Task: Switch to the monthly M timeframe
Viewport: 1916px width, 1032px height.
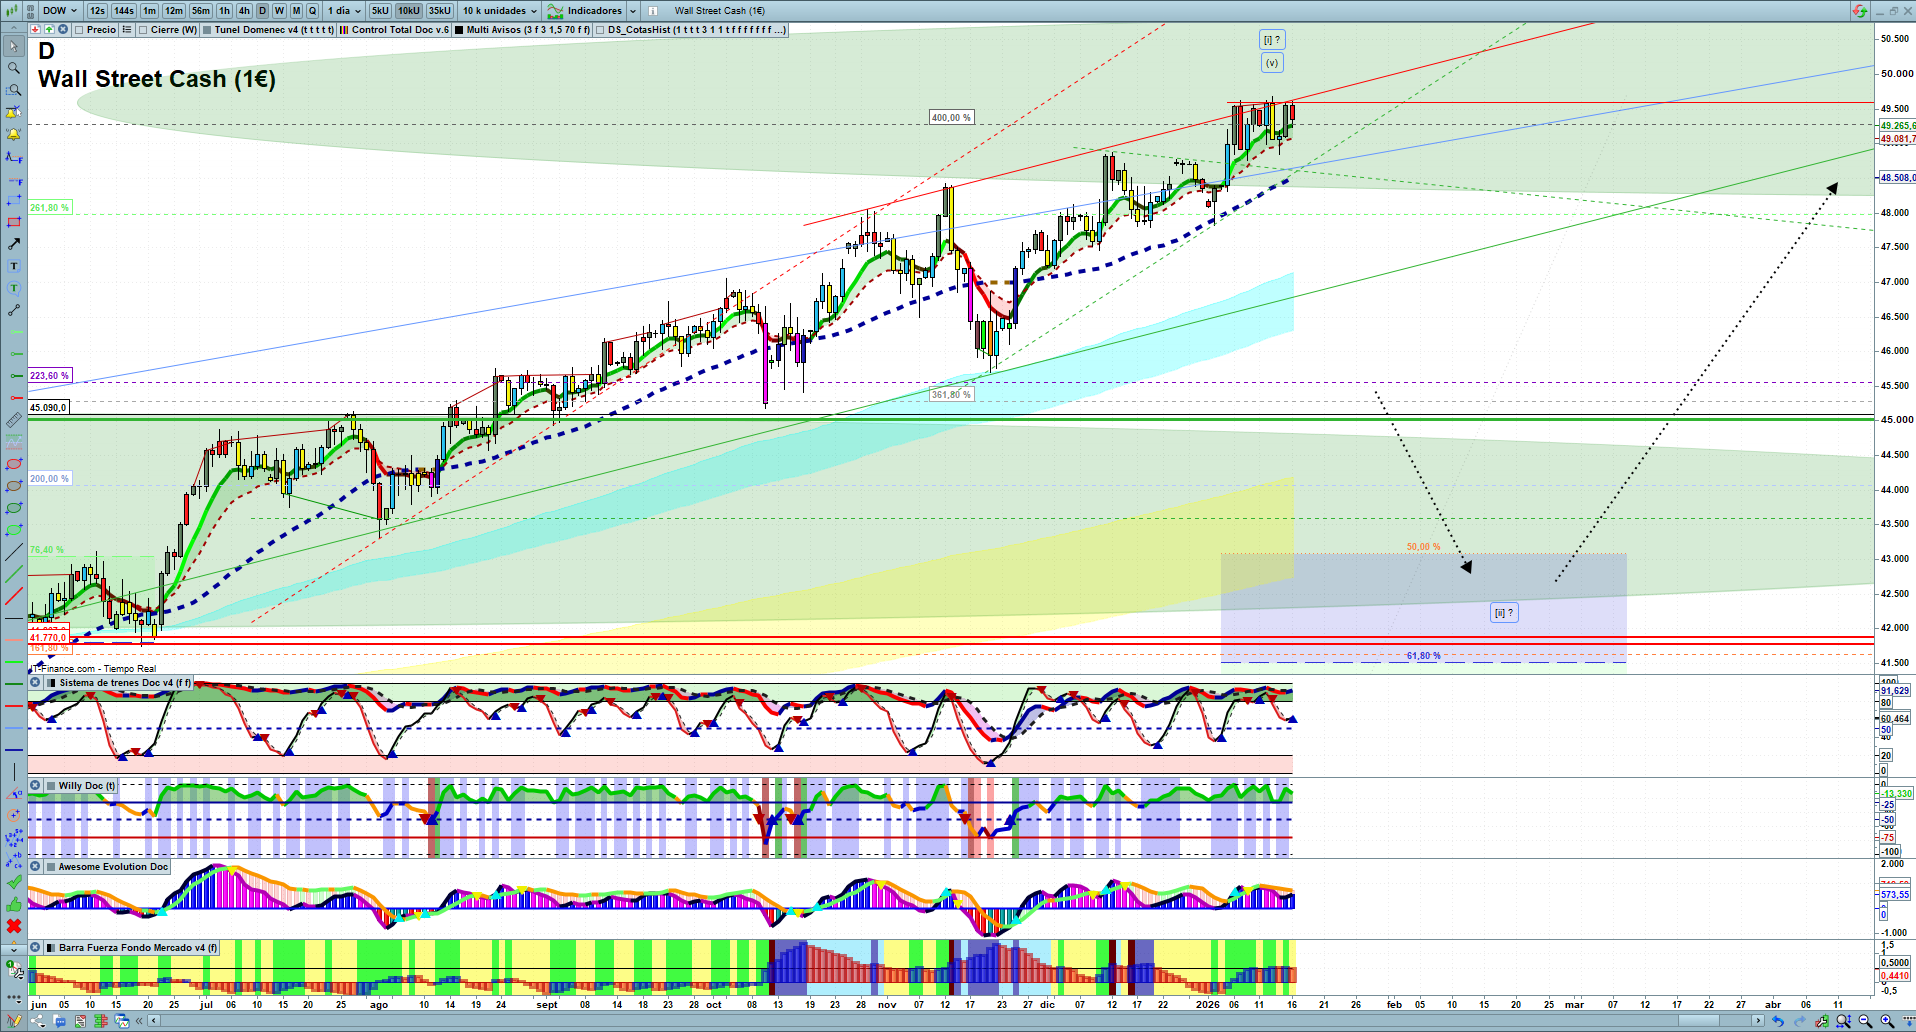Action: coord(296,11)
